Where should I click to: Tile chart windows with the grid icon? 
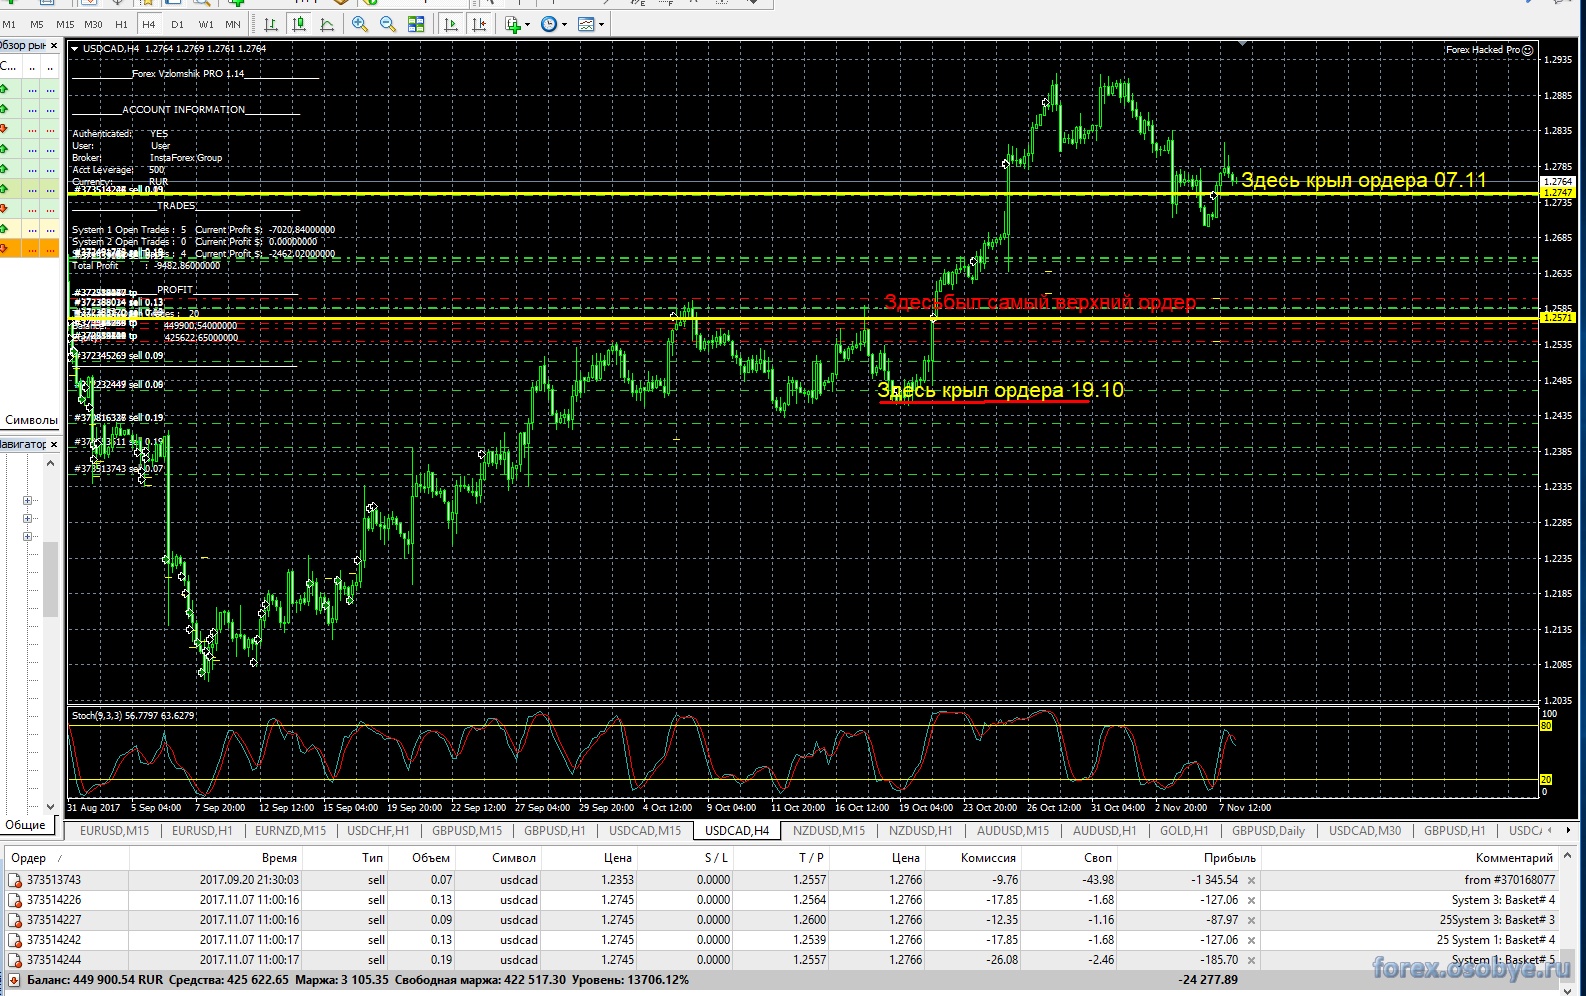coord(416,24)
